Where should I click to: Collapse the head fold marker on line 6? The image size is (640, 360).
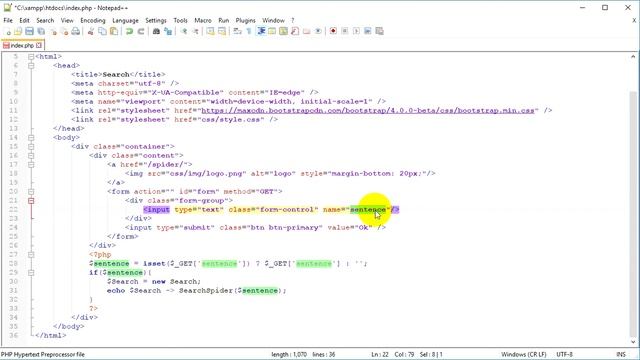pos(31,65)
